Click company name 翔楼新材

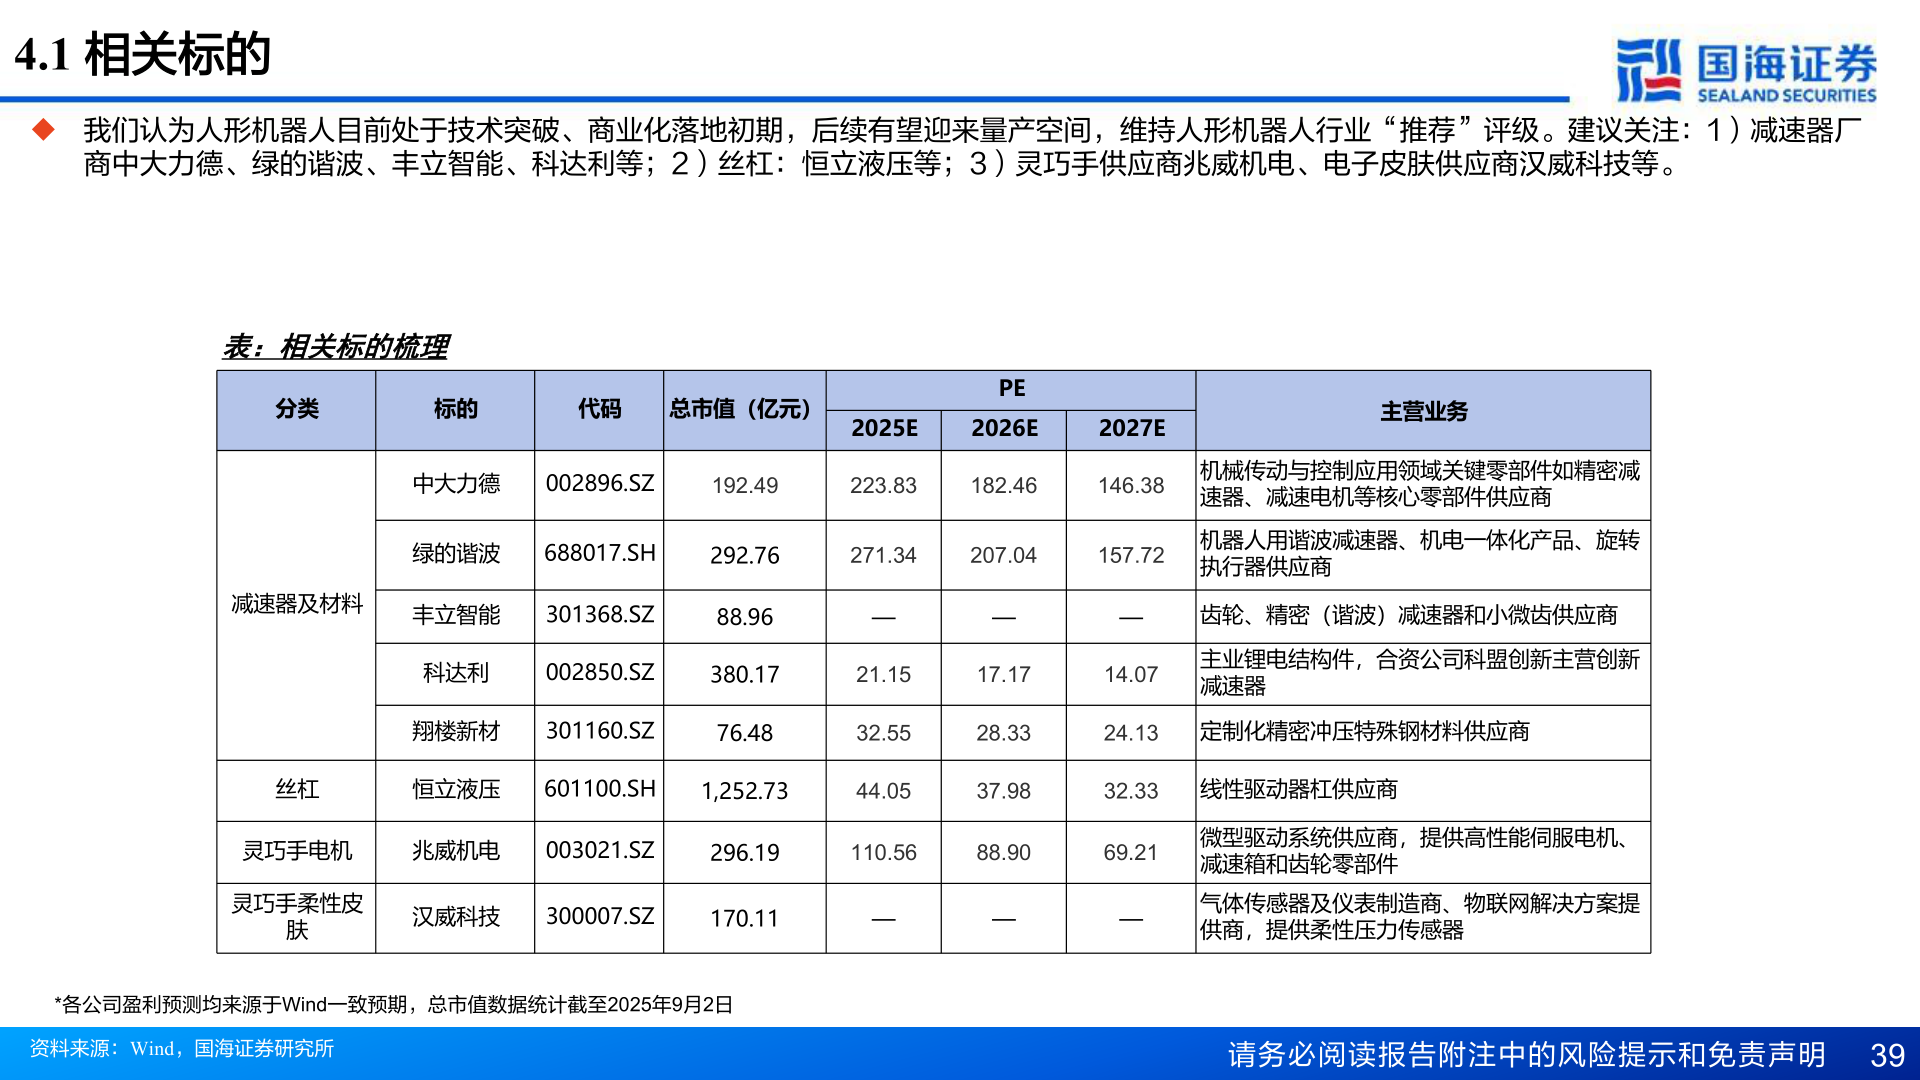(455, 732)
